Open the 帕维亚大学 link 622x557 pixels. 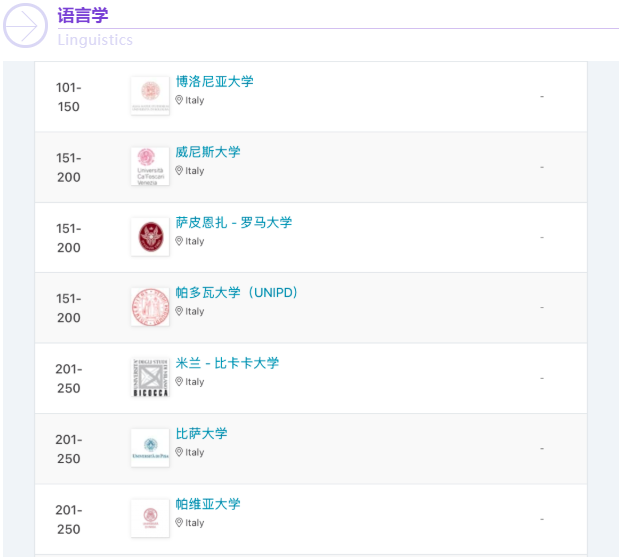[x=208, y=504]
